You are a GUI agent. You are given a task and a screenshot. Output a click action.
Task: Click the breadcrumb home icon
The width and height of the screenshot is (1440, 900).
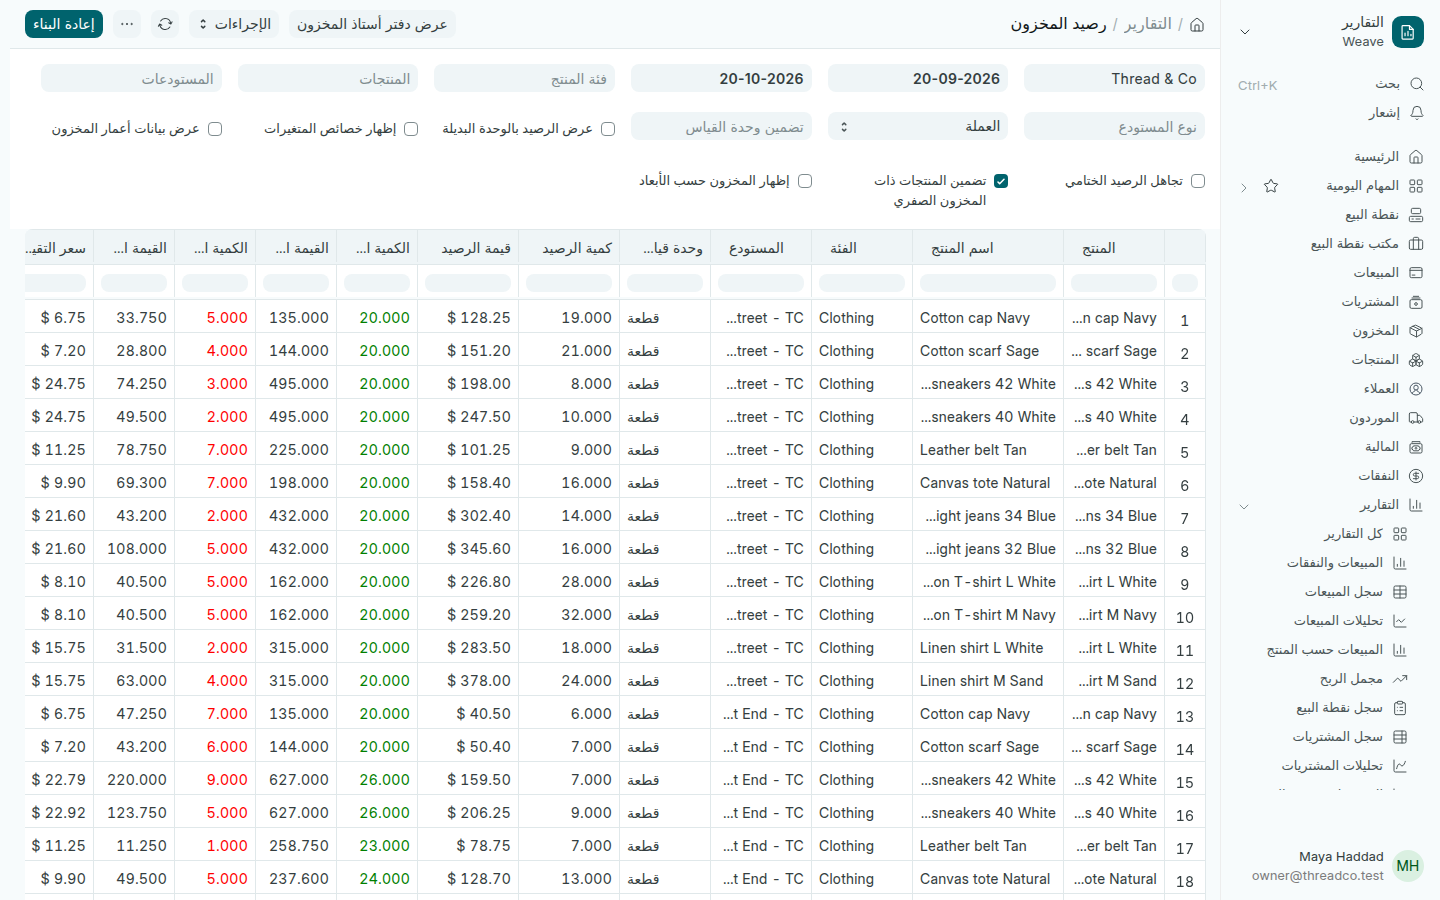click(x=1197, y=24)
